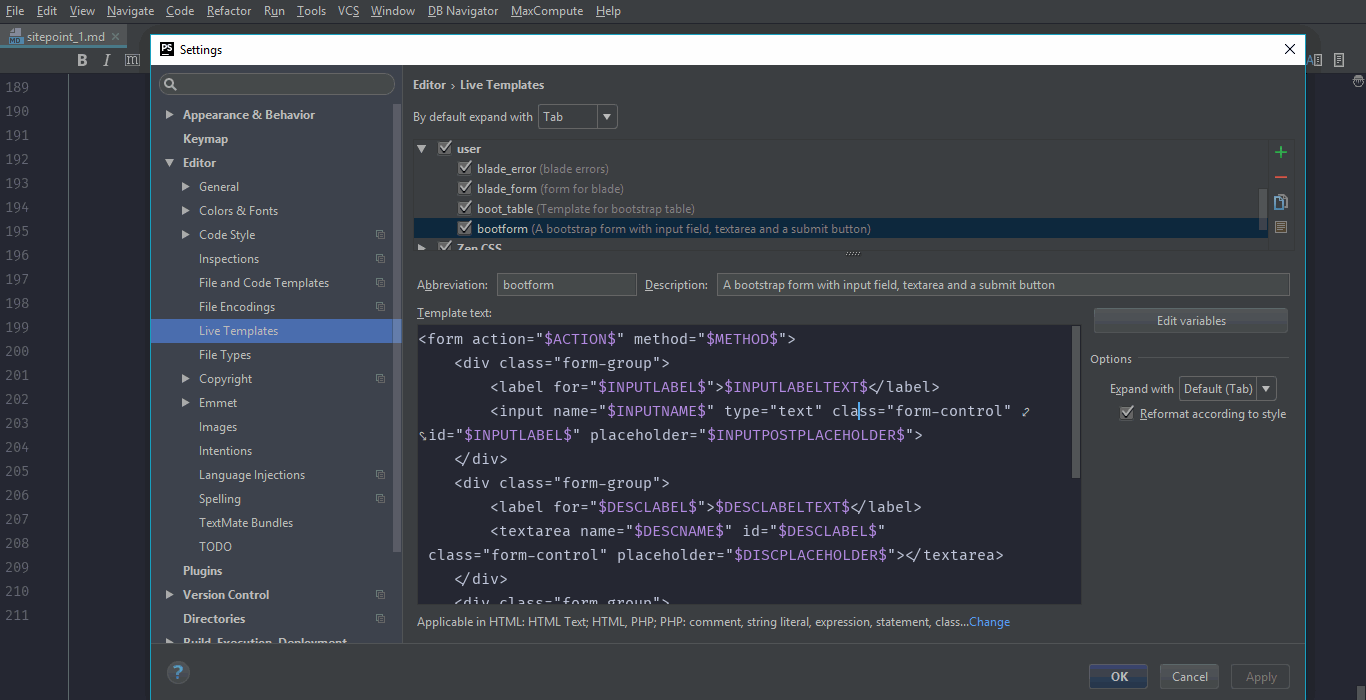Click the template text vertical scrollbar
The image size is (1366, 700).
tap(1075, 400)
